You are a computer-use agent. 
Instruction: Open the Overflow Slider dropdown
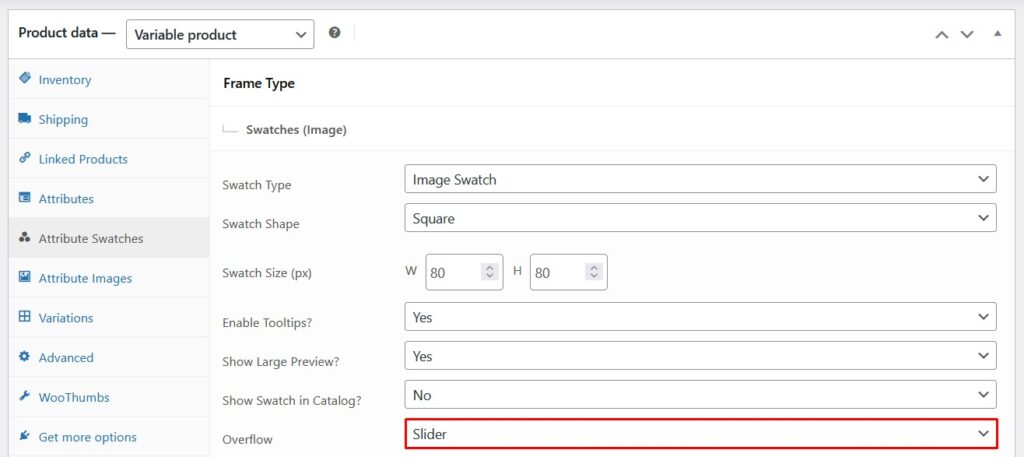[700, 434]
